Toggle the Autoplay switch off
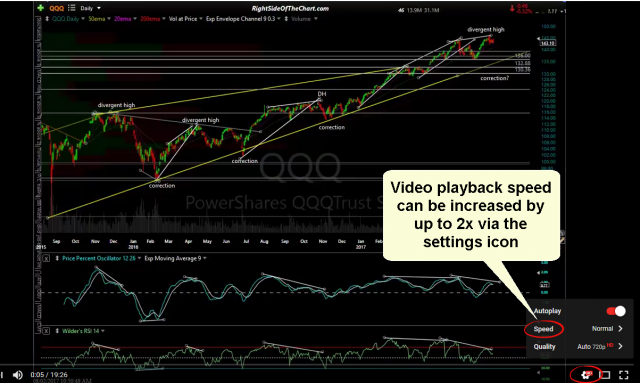Image resolution: width=640 pixels, height=383 pixels. [616, 311]
